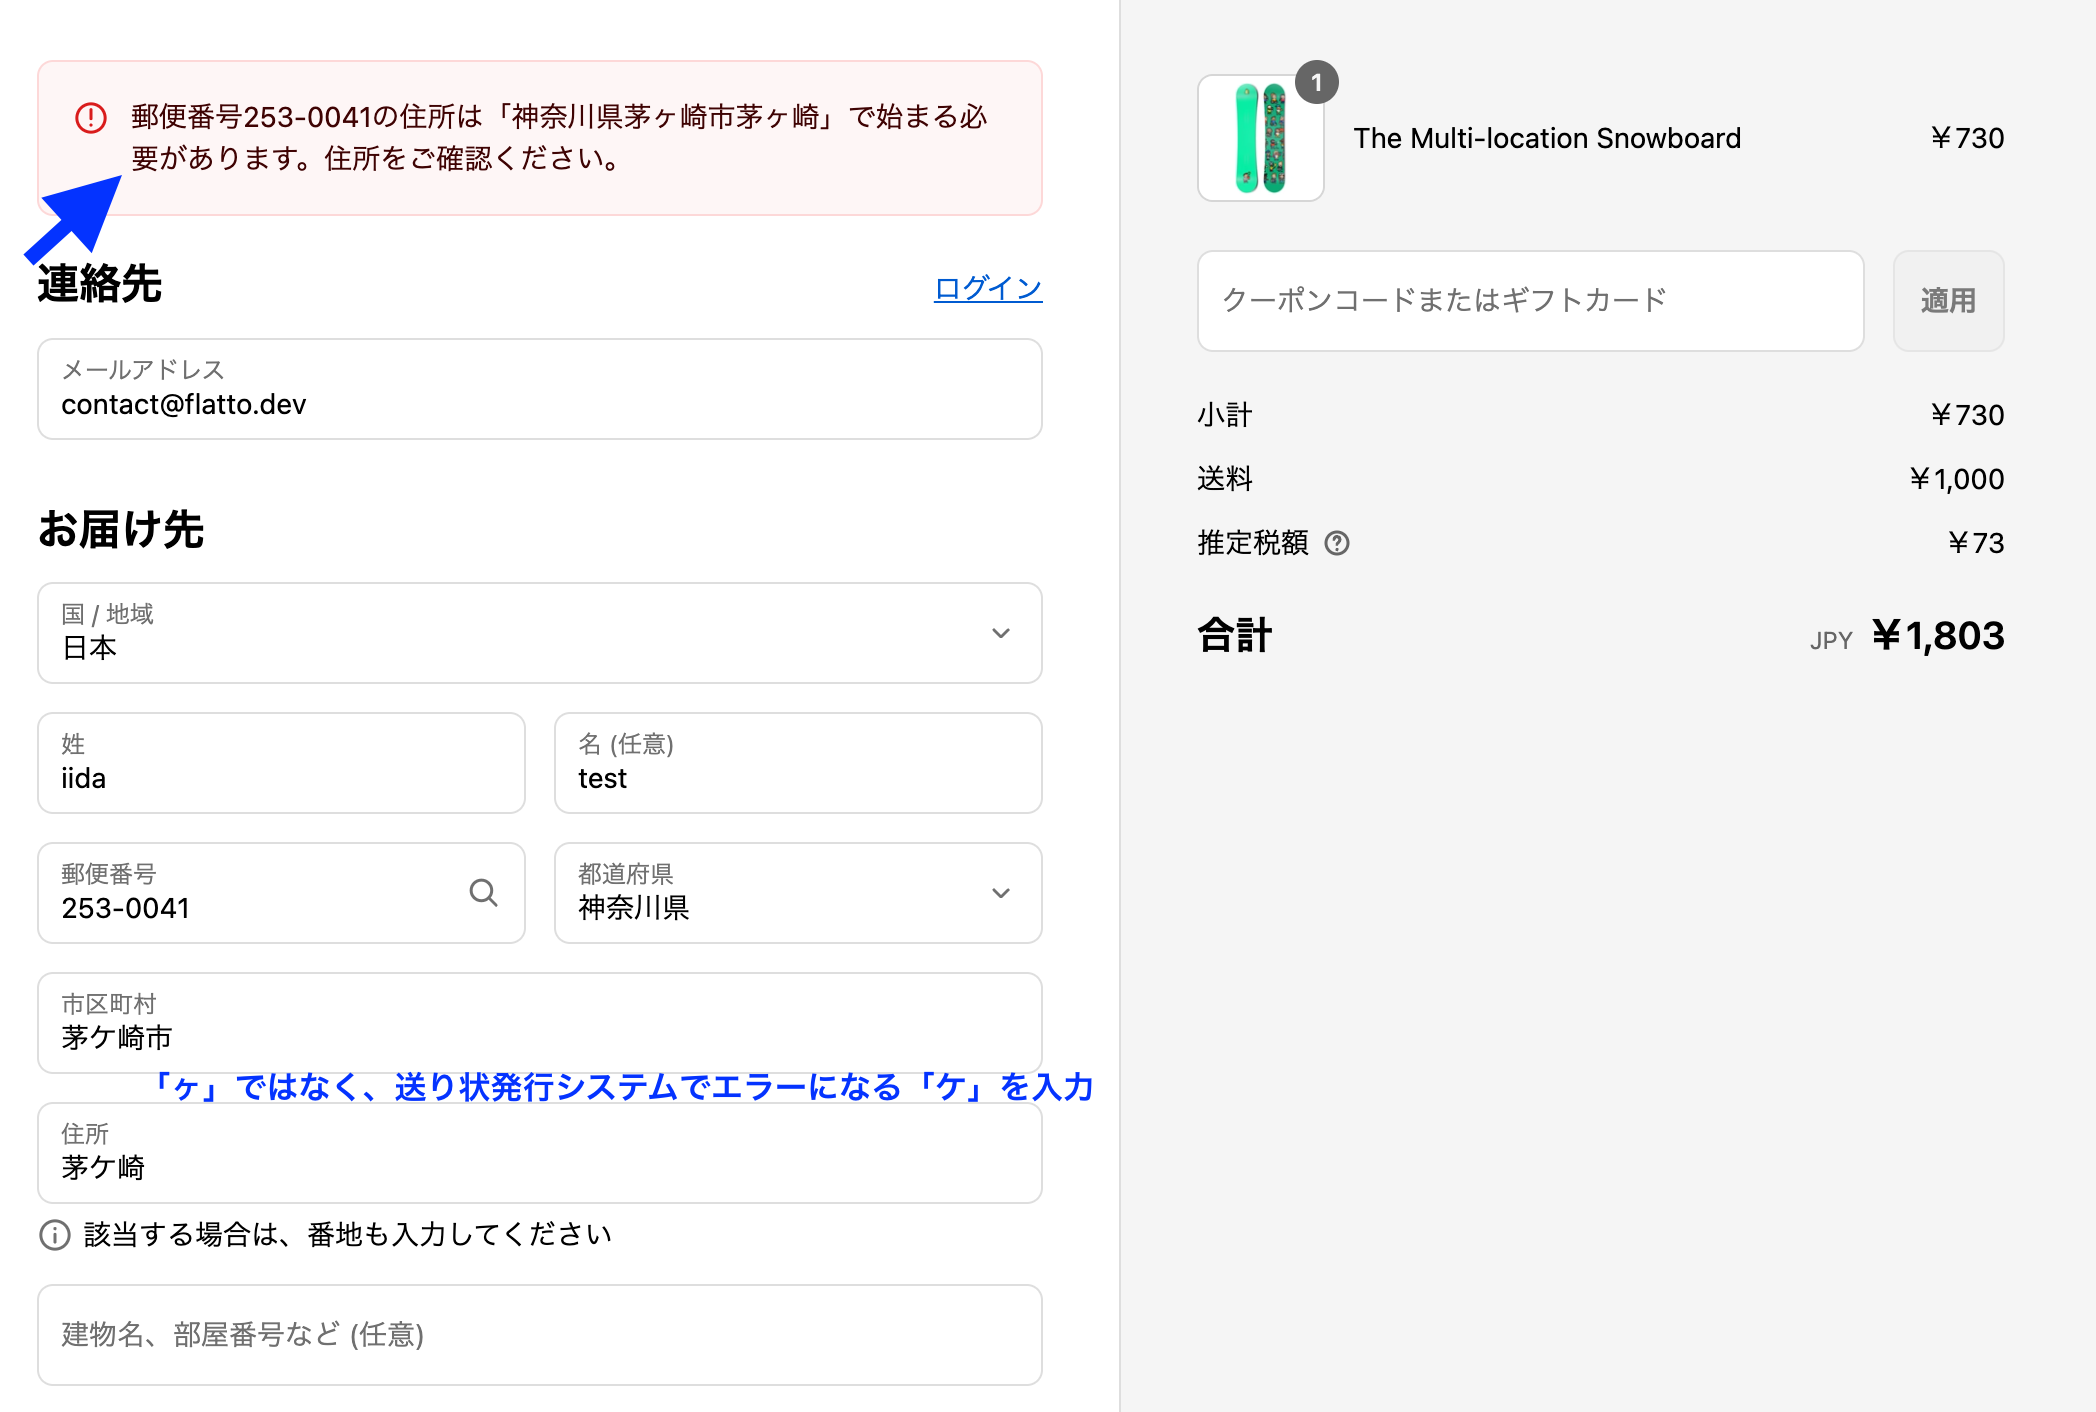Focus the building name optional field

click(x=539, y=1335)
